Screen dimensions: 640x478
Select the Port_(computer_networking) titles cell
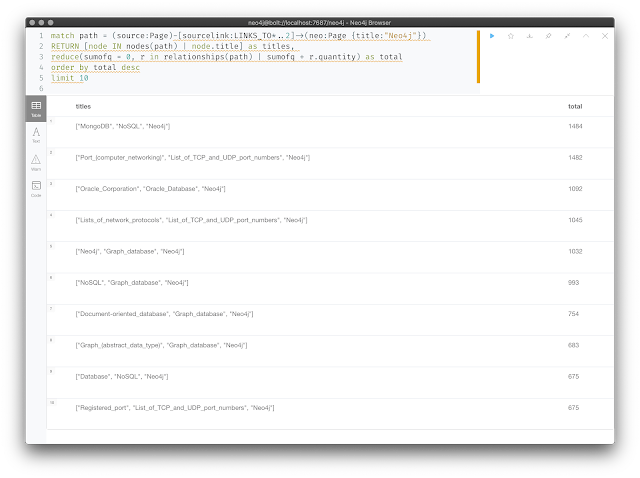click(193, 158)
